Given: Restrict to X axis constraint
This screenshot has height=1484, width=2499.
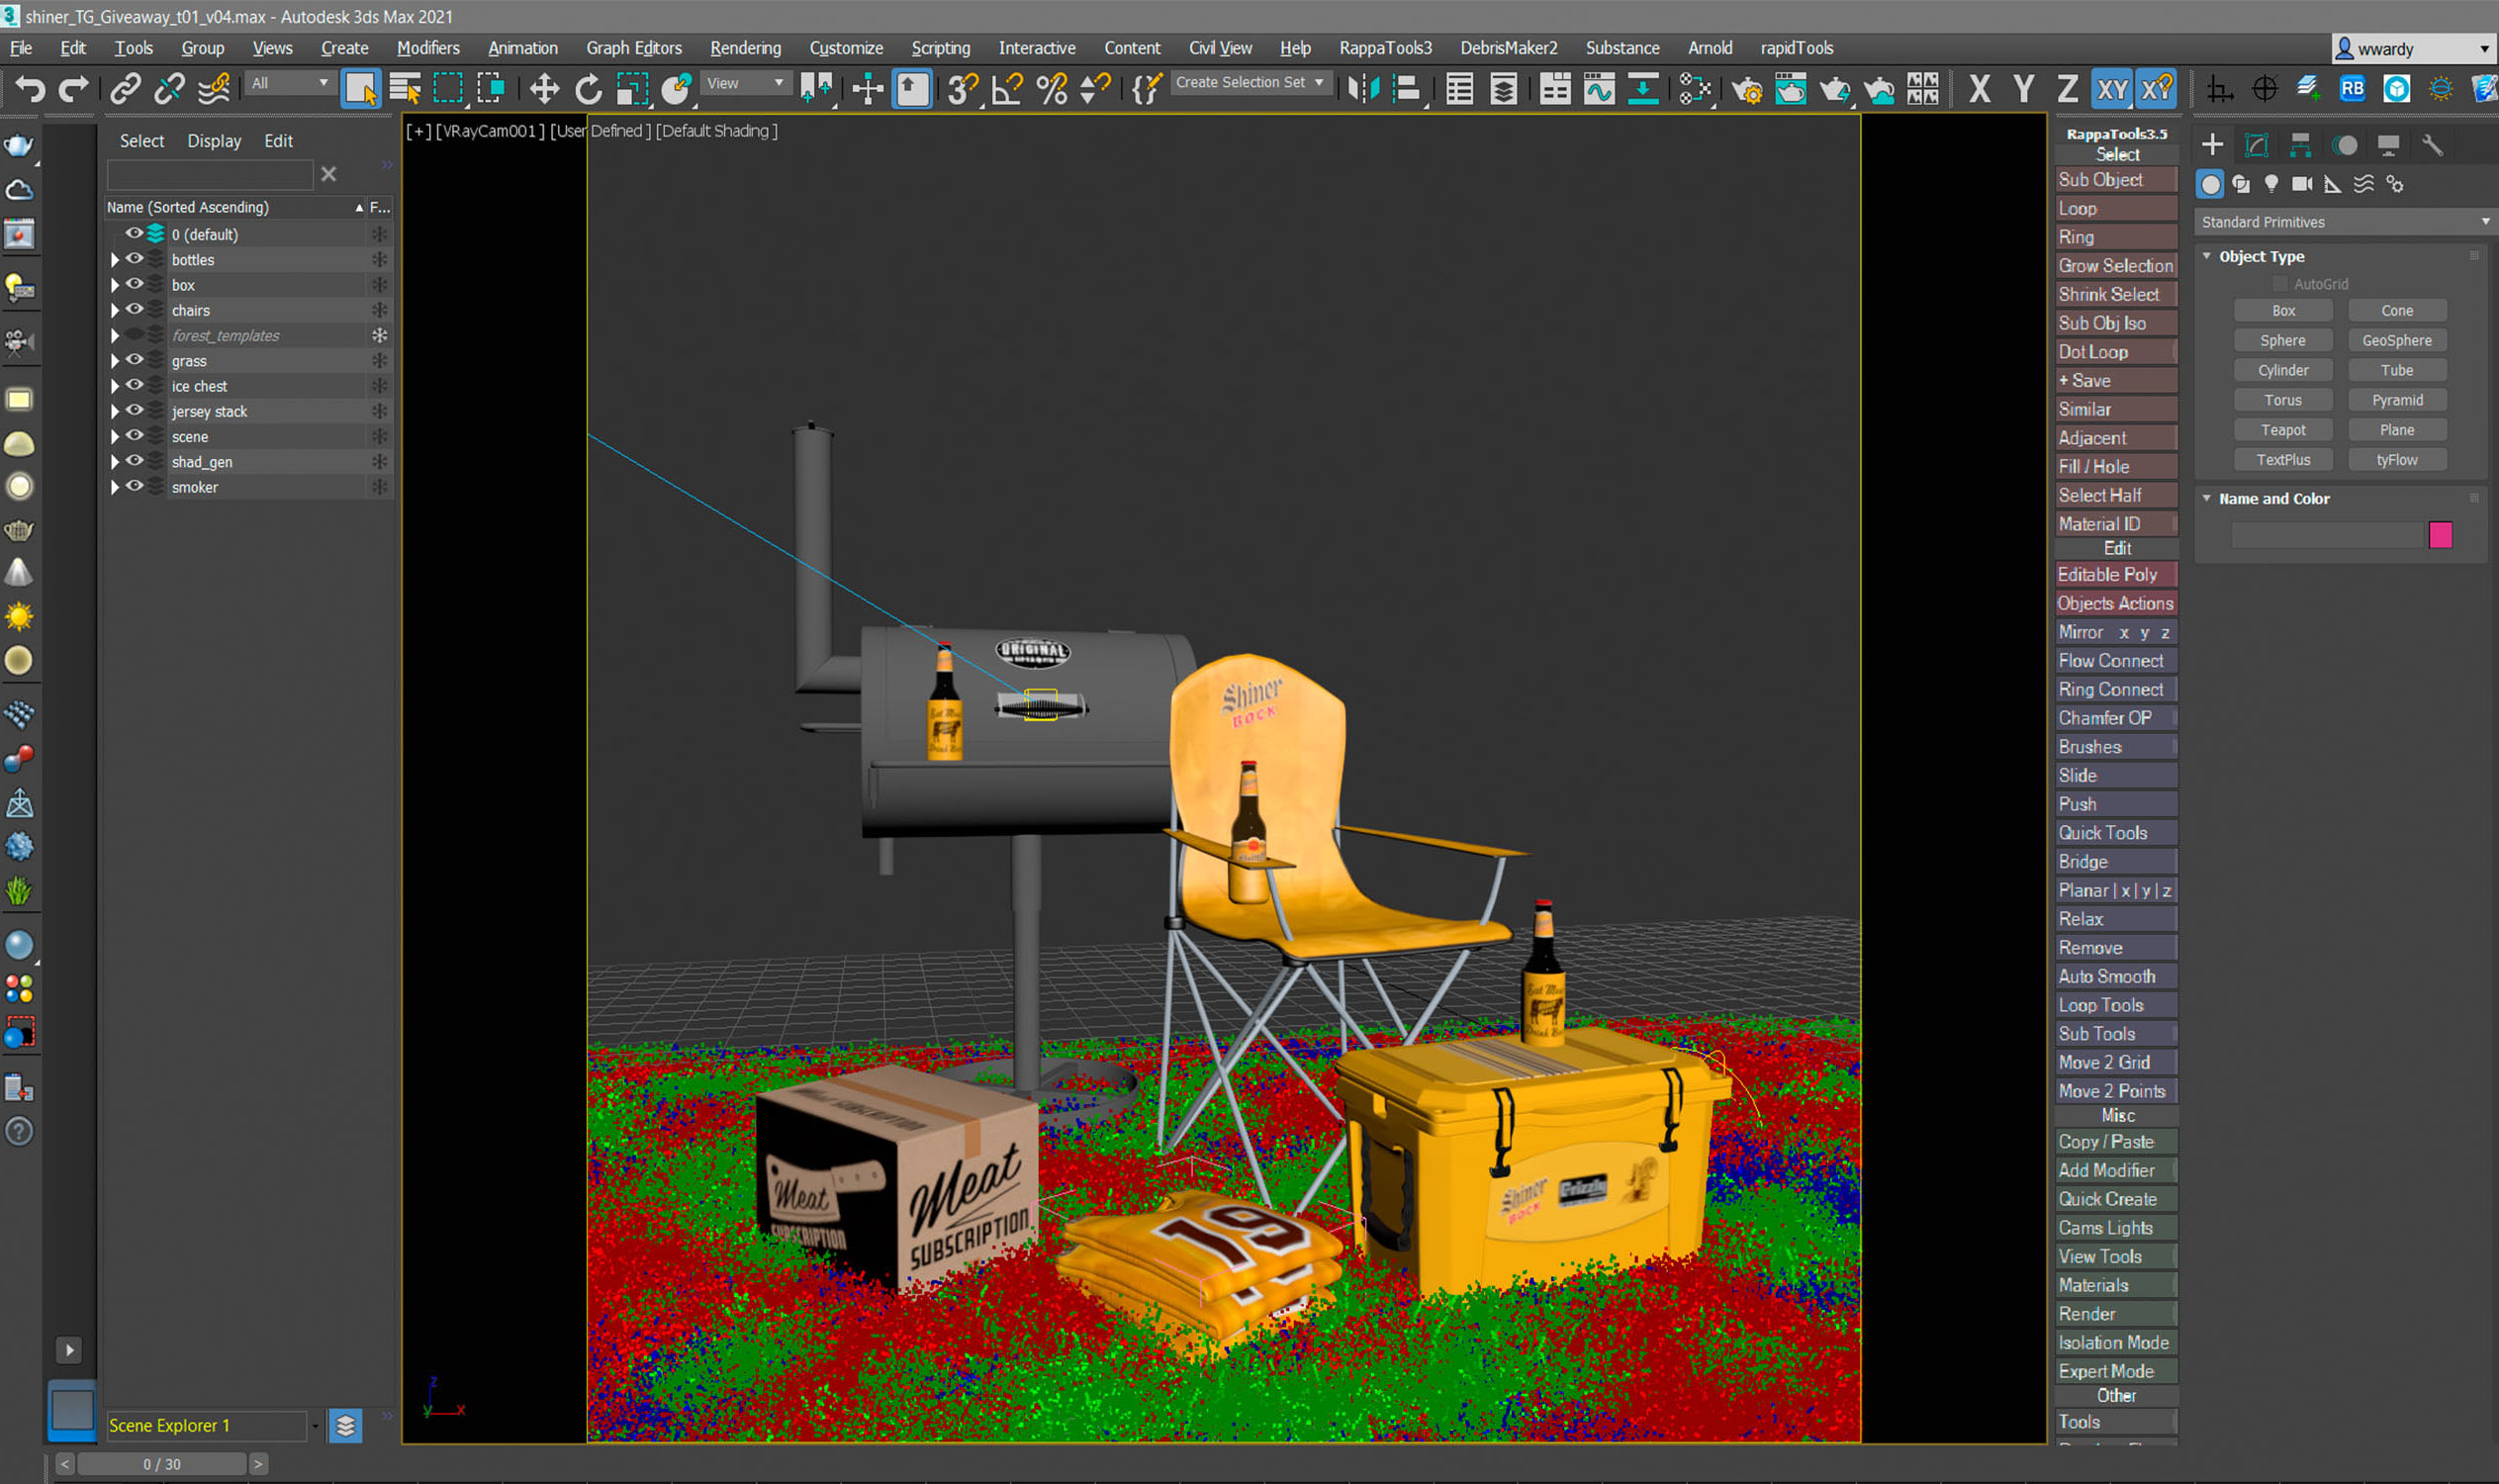Looking at the screenshot, I should click(1978, 89).
